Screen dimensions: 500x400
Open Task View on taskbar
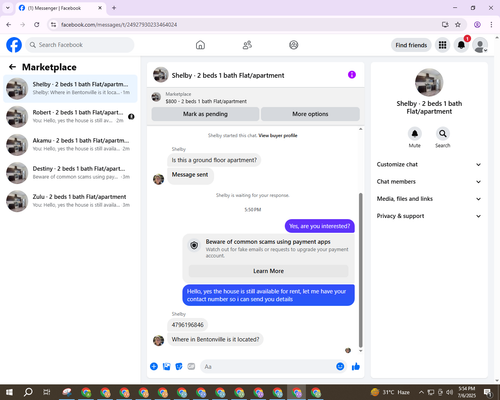(x=47, y=392)
